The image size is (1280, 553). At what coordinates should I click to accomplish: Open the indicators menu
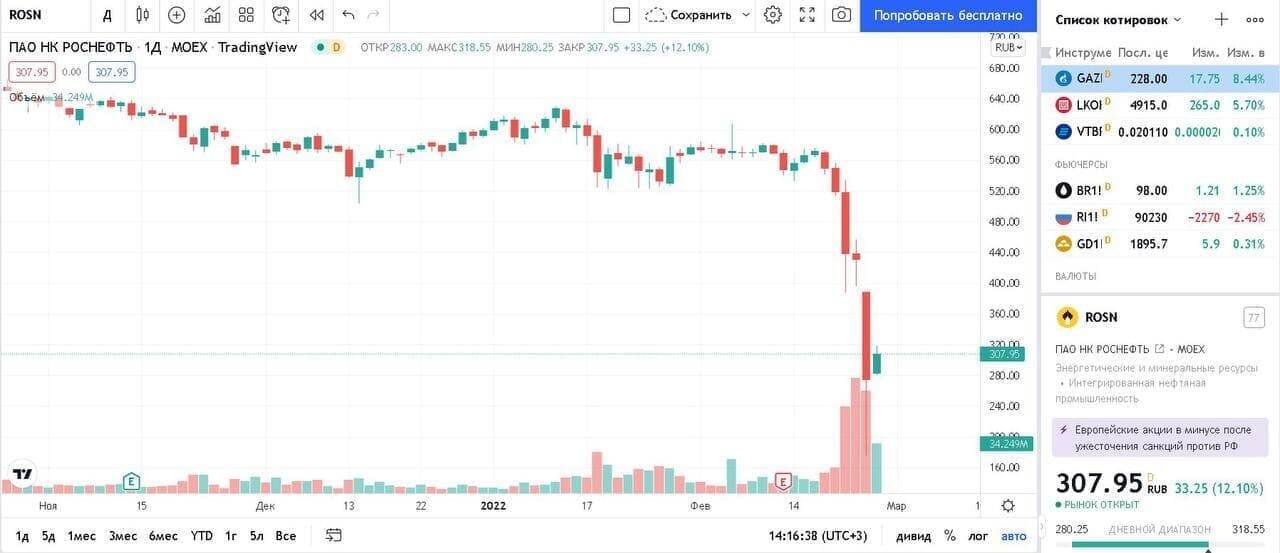point(212,15)
